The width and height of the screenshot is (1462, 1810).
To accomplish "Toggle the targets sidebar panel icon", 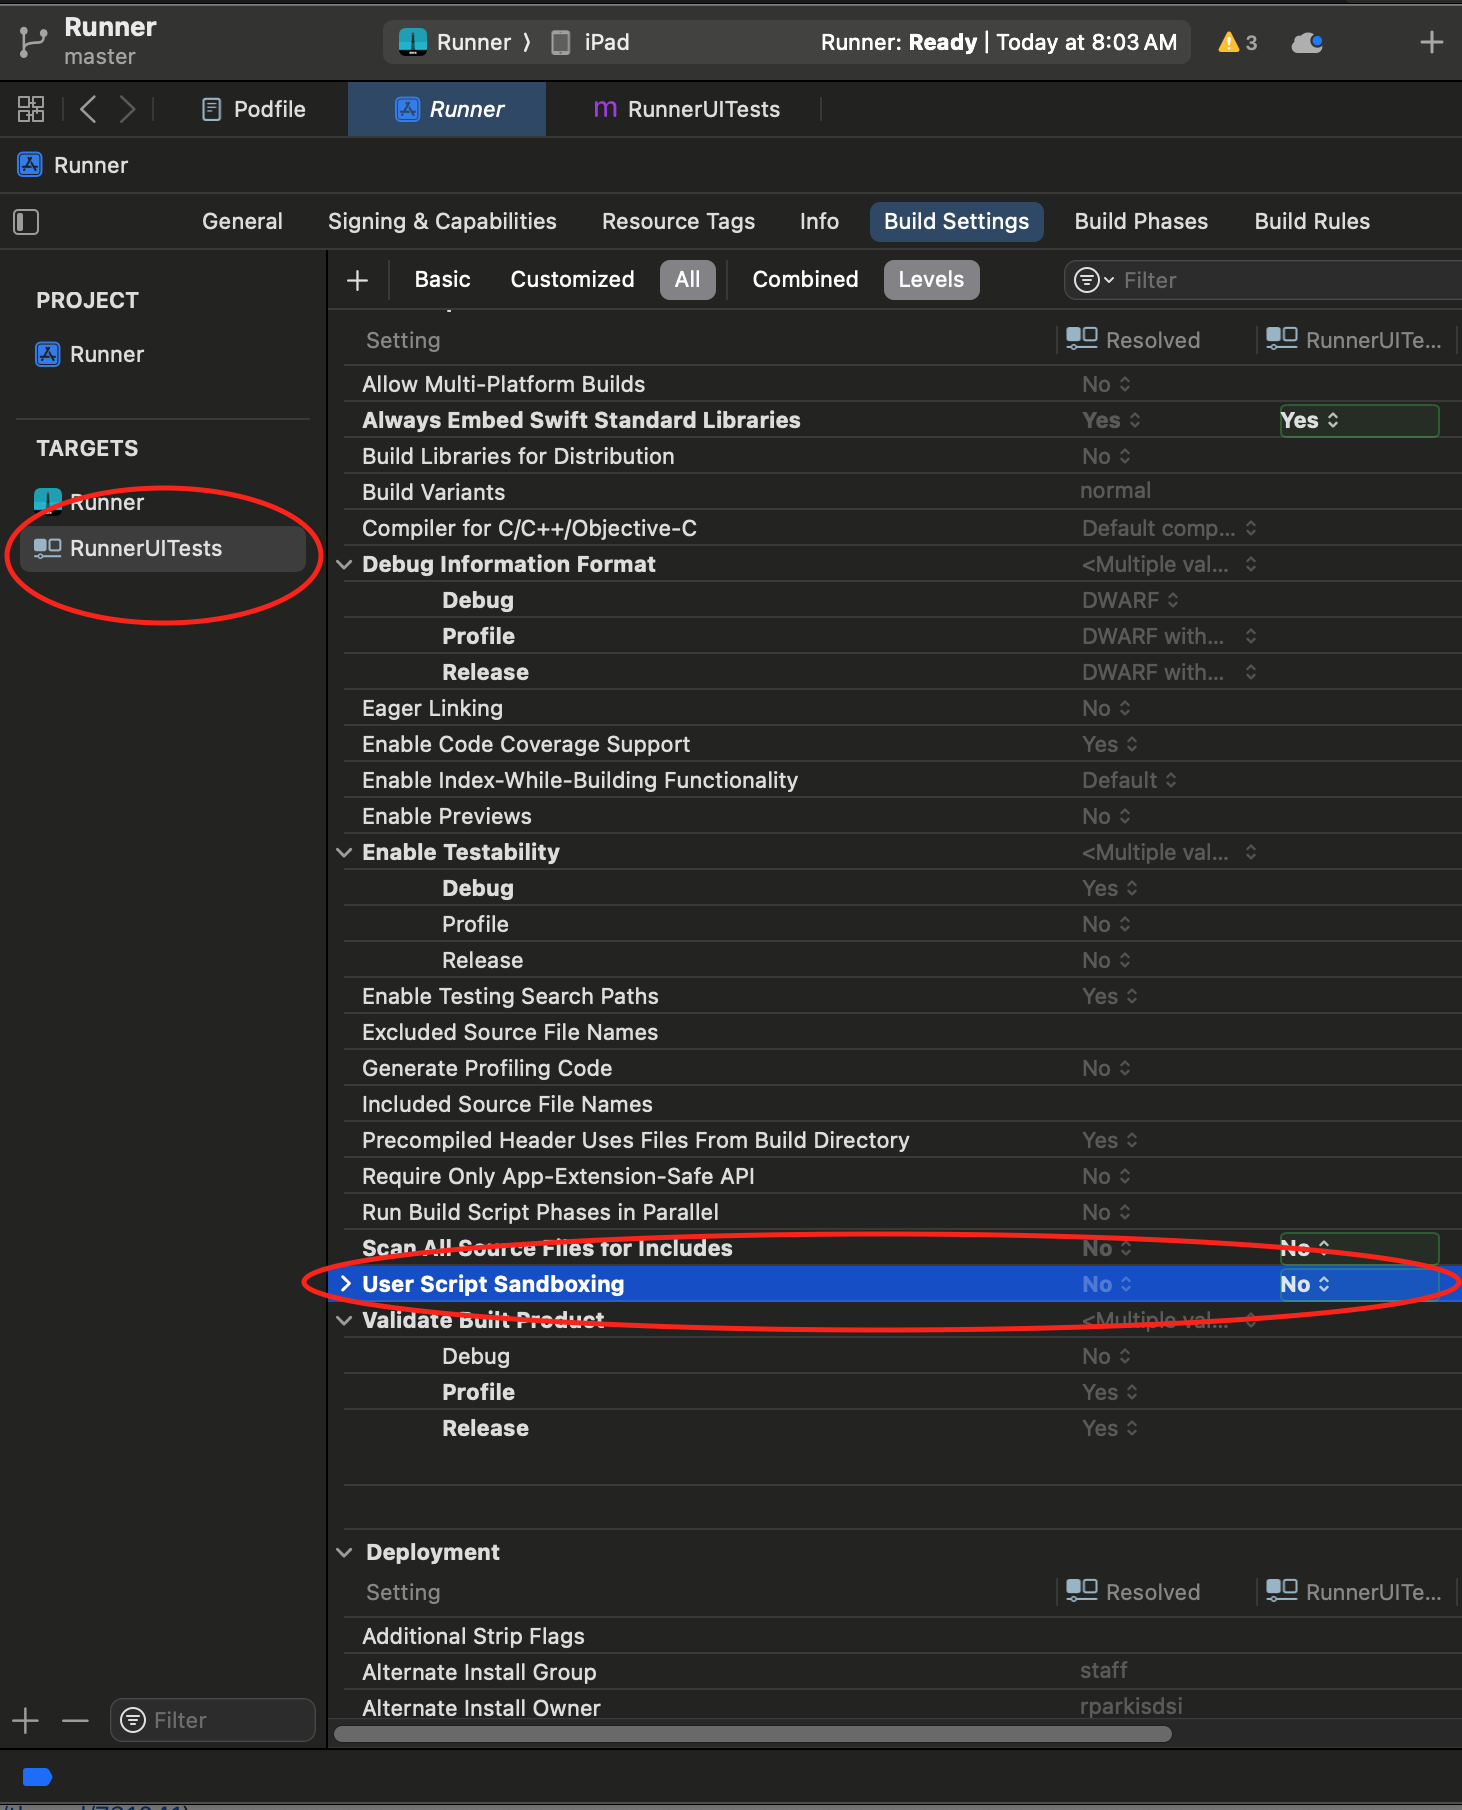I will point(26,222).
